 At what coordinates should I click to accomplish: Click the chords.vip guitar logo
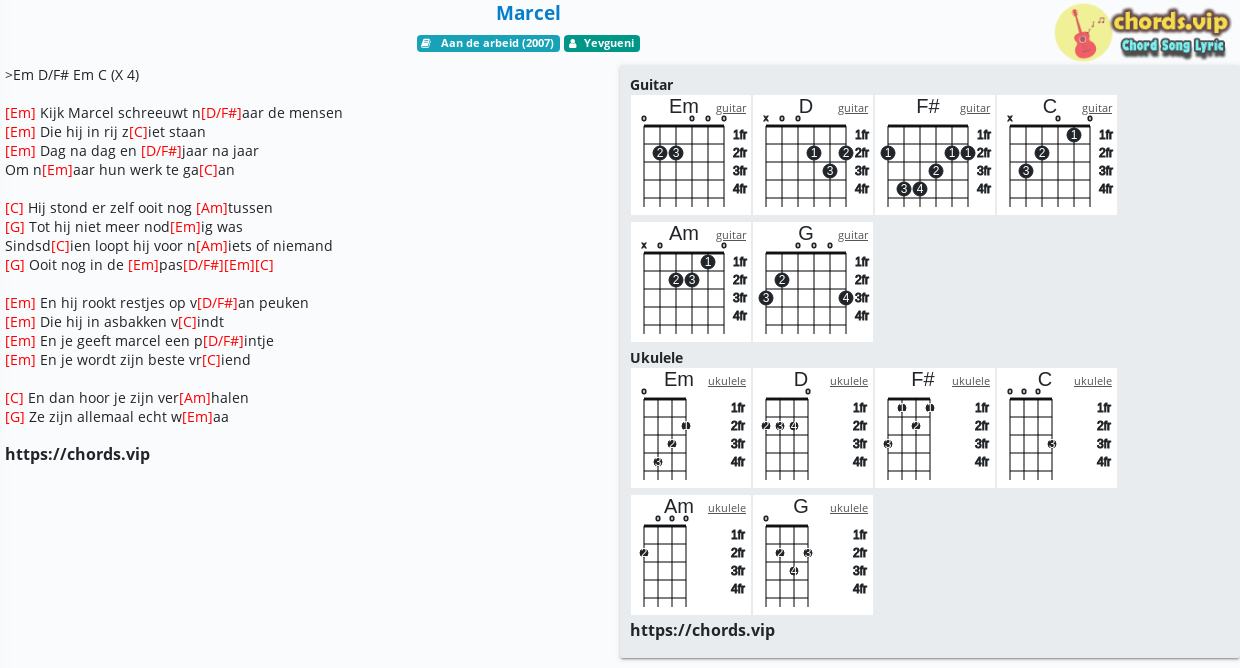tap(1142, 32)
